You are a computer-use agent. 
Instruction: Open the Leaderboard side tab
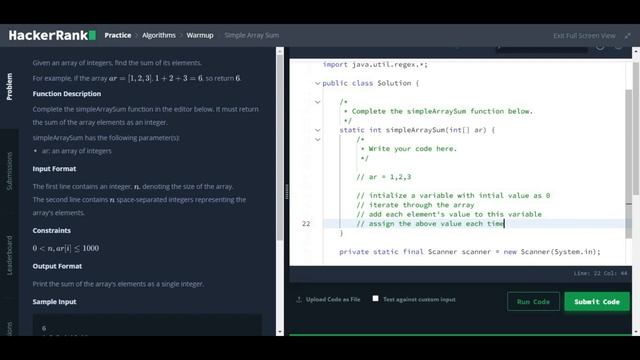click(x=9, y=256)
